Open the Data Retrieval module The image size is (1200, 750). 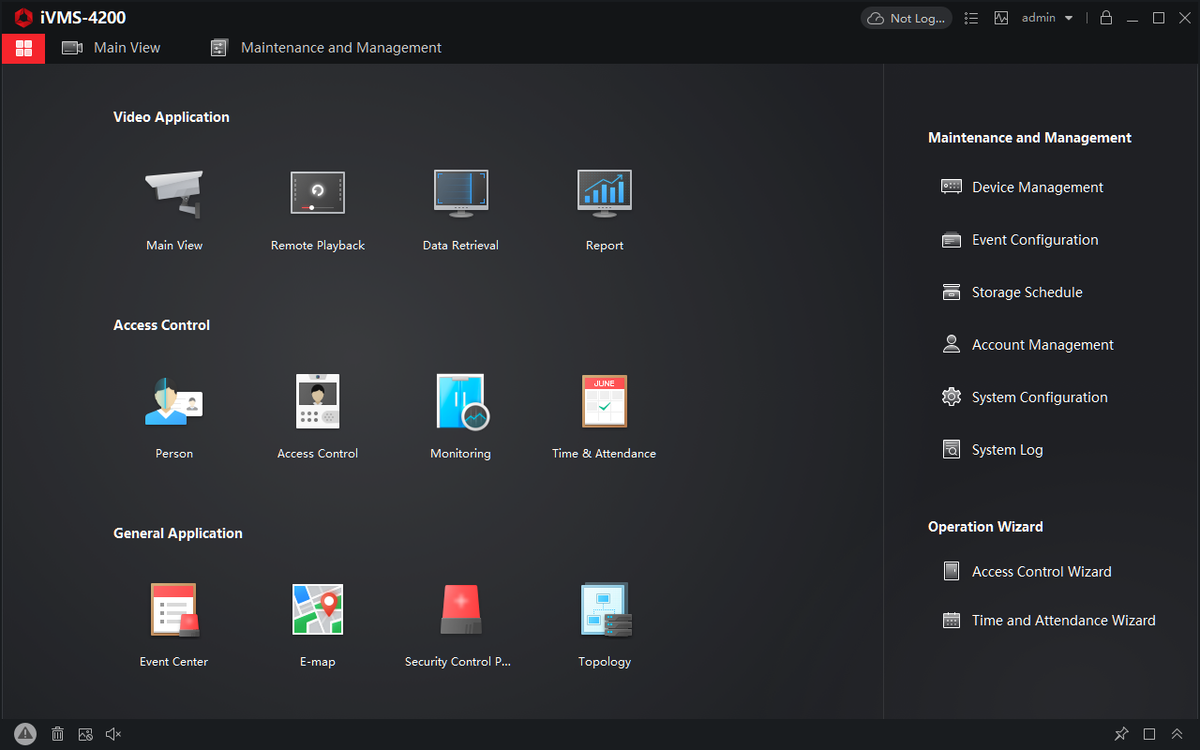(461, 193)
